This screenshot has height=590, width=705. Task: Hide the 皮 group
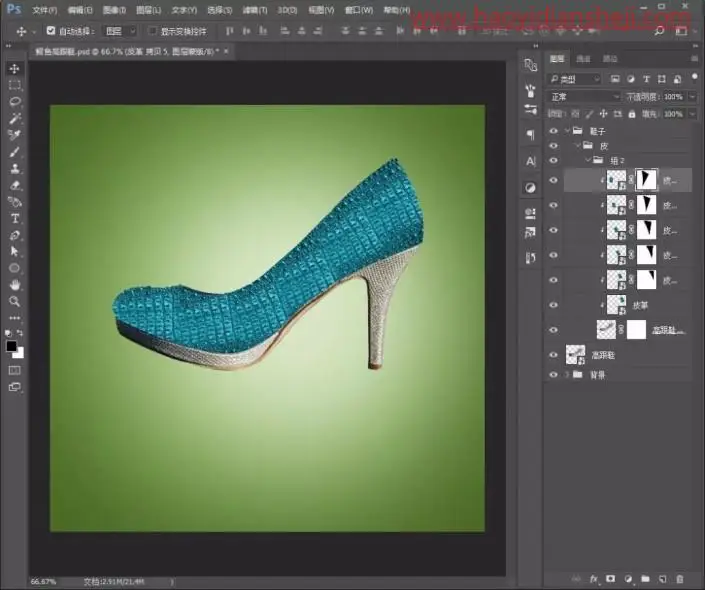(553, 146)
